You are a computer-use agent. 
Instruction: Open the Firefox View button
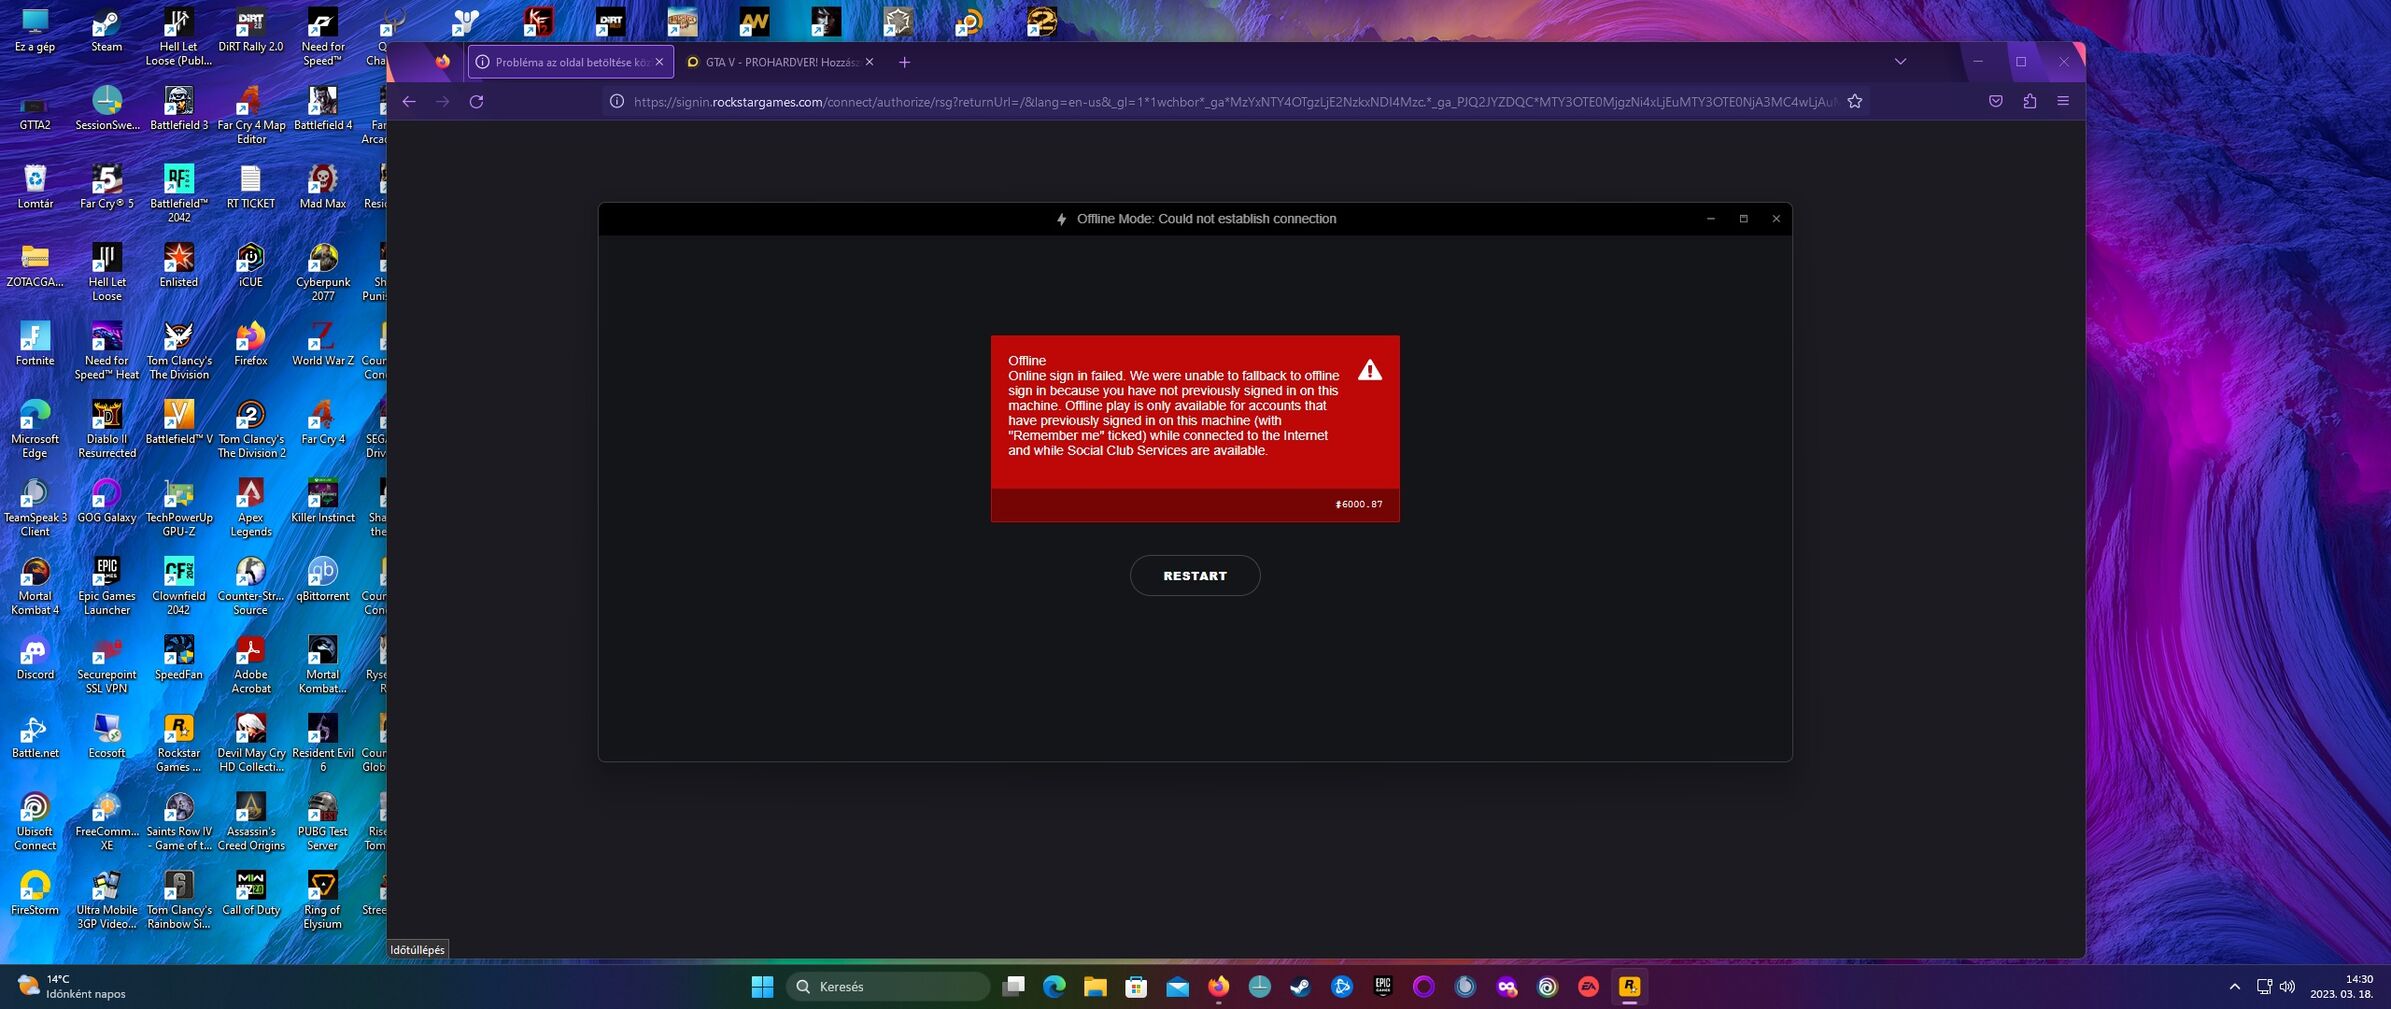pos(442,62)
